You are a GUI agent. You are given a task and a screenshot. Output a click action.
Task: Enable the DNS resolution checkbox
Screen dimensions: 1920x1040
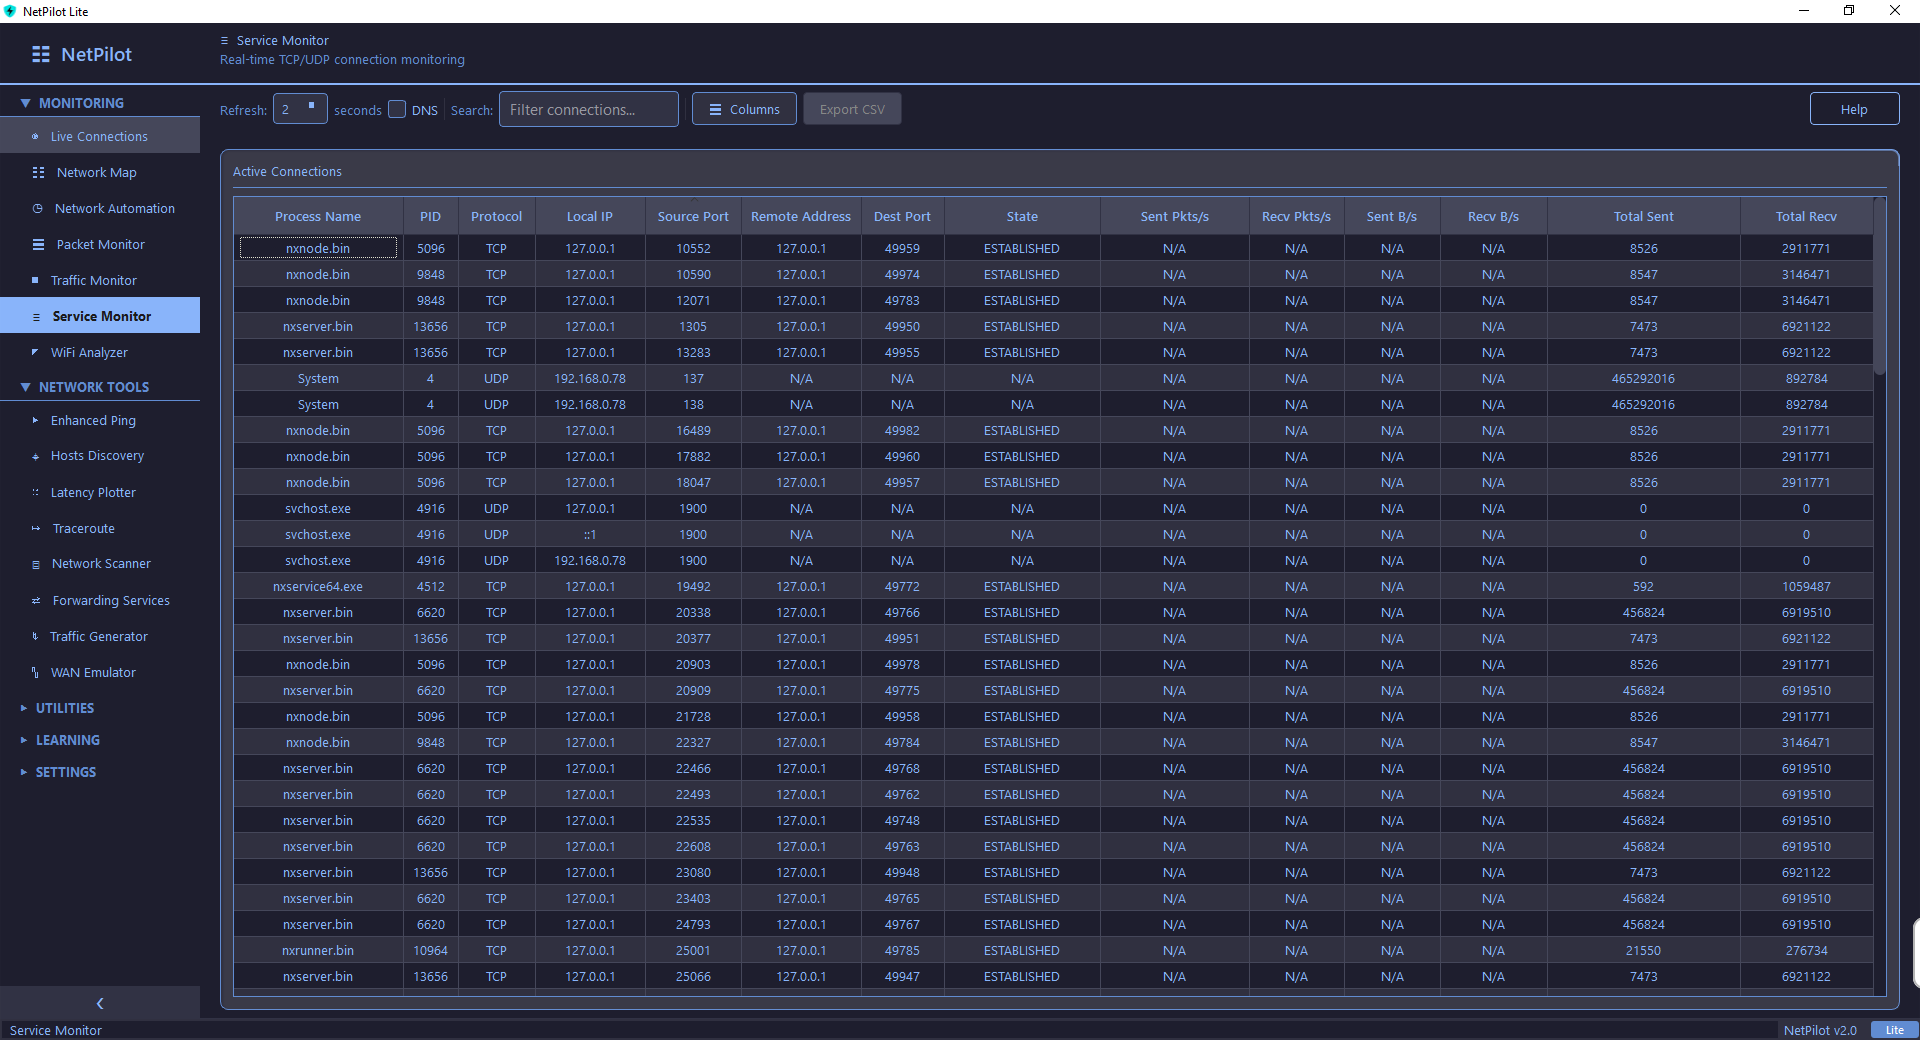click(x=397, y=110)
